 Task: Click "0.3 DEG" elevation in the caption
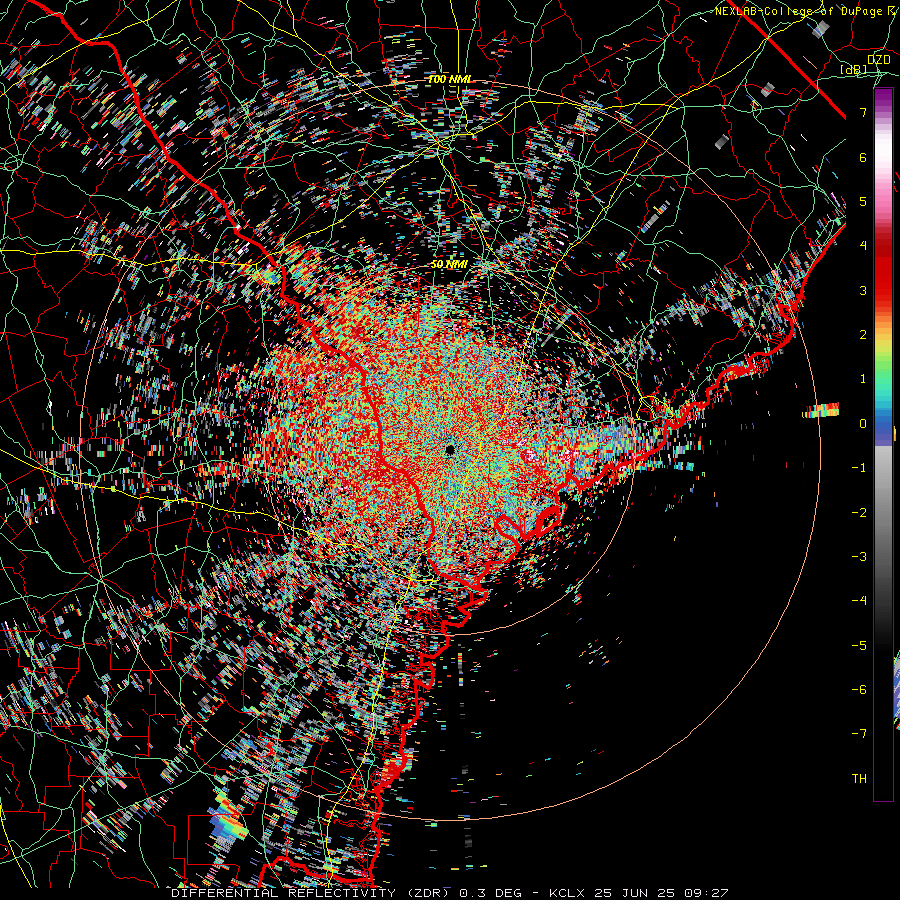[x=491, y=893]
